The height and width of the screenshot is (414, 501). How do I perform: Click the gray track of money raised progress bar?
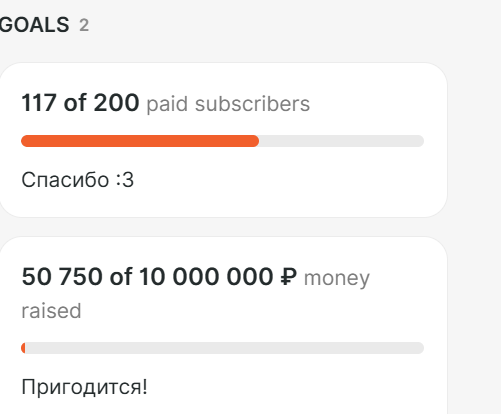click(225, 348)
